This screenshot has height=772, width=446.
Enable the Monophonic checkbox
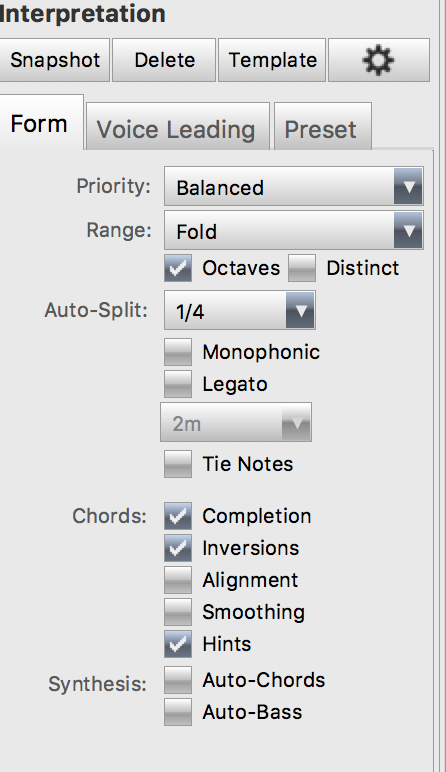(x=178, y=352)
